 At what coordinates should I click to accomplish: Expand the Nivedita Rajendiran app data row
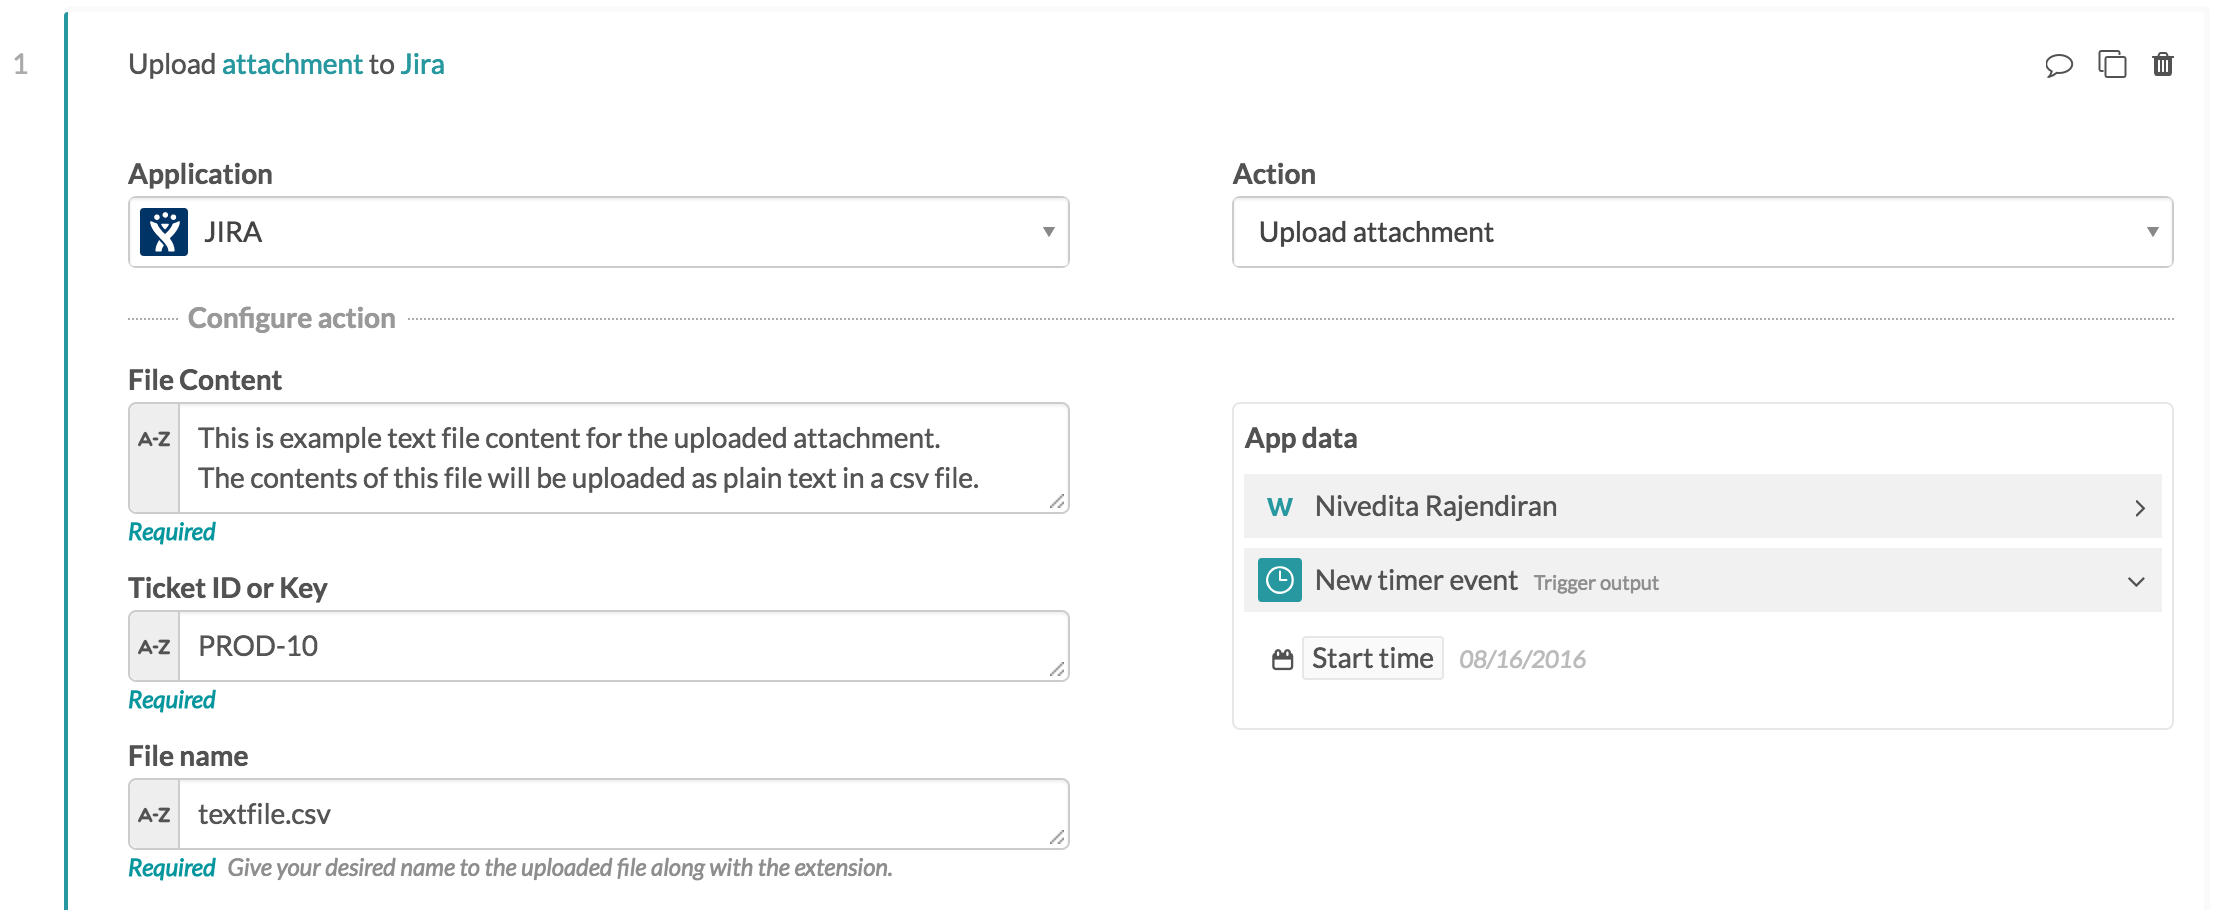point(1702,507)
